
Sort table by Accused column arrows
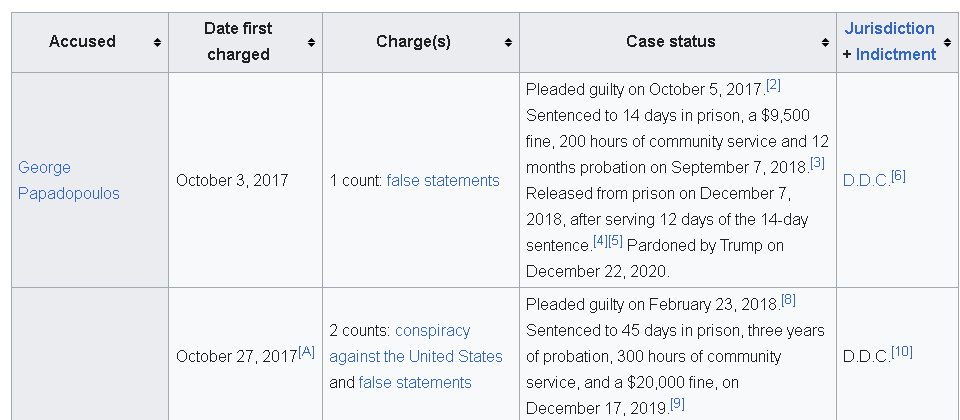tap(157, 42)
